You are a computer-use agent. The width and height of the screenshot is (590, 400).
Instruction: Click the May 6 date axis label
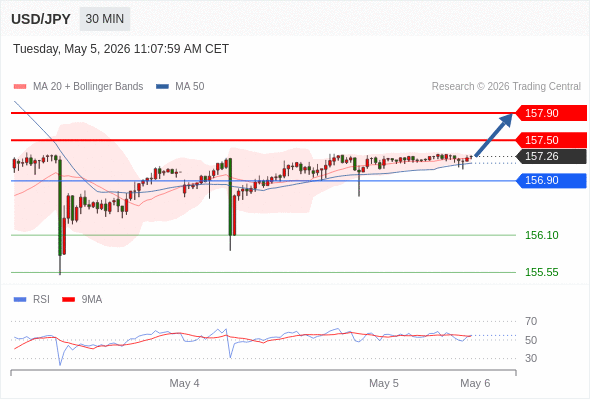point(475,383)
